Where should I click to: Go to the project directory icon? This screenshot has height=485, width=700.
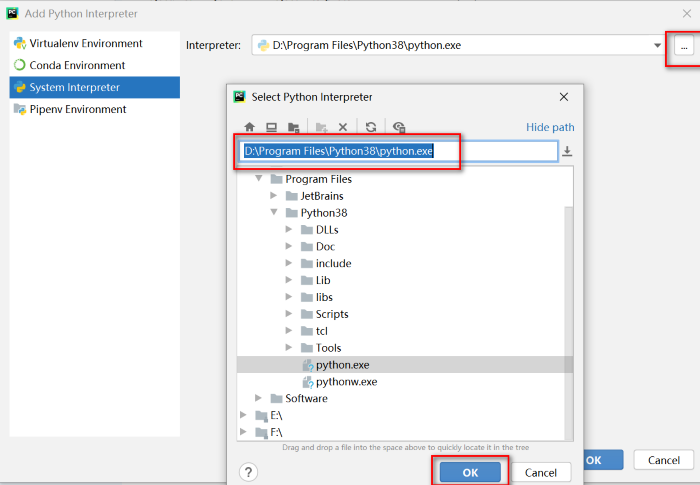click(x=293, y=127)
